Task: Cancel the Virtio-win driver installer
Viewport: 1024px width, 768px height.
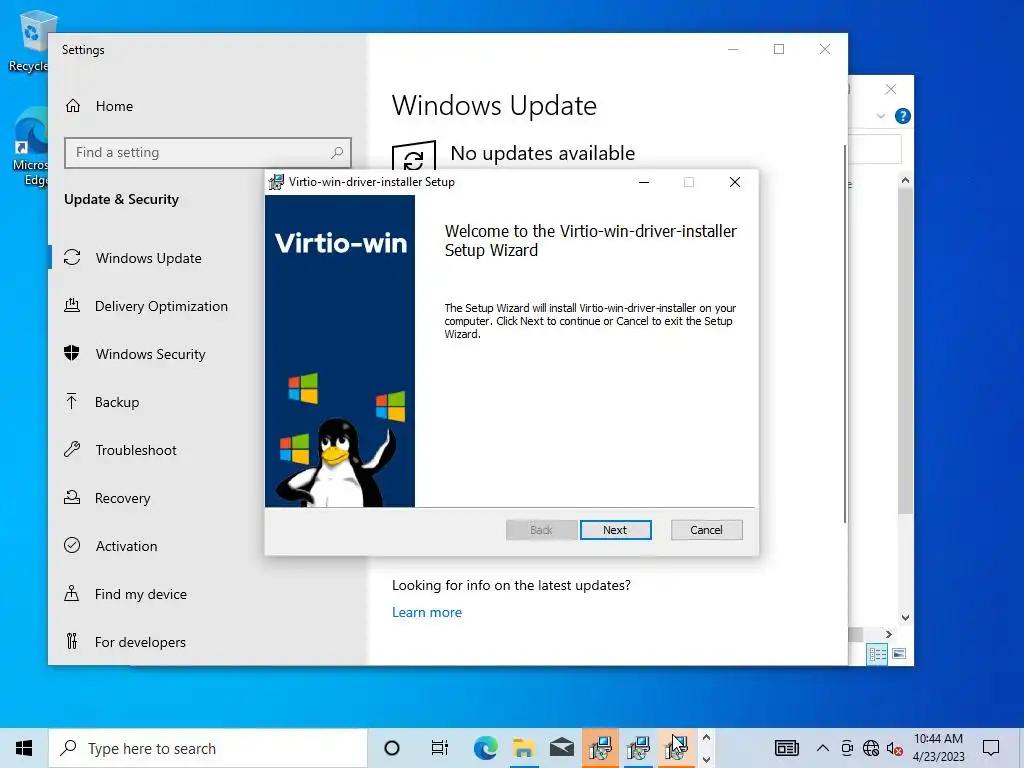Action: click(x=707, y=530)
